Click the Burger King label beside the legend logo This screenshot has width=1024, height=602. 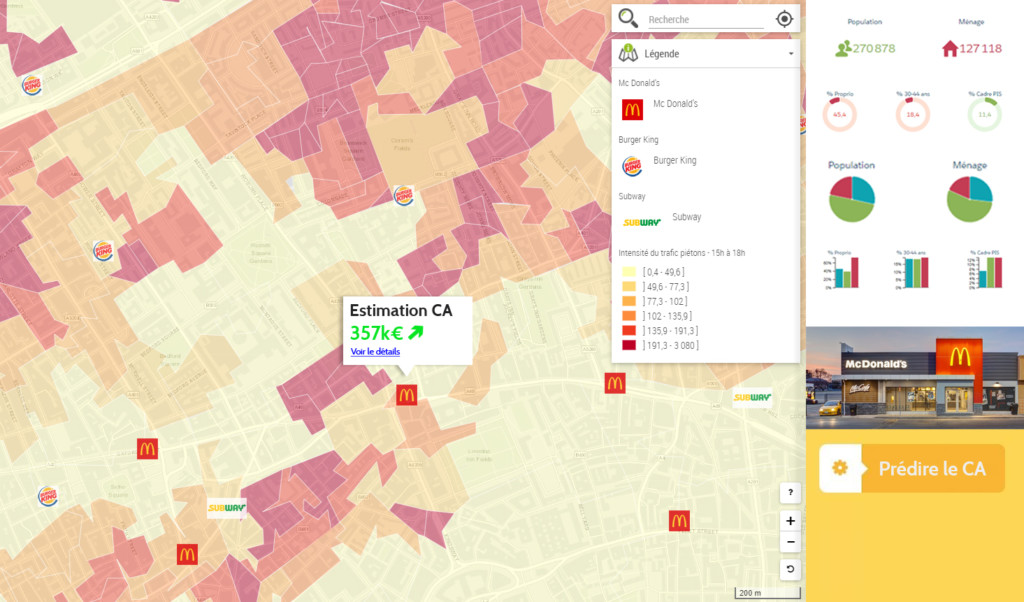tap(675, 160)
